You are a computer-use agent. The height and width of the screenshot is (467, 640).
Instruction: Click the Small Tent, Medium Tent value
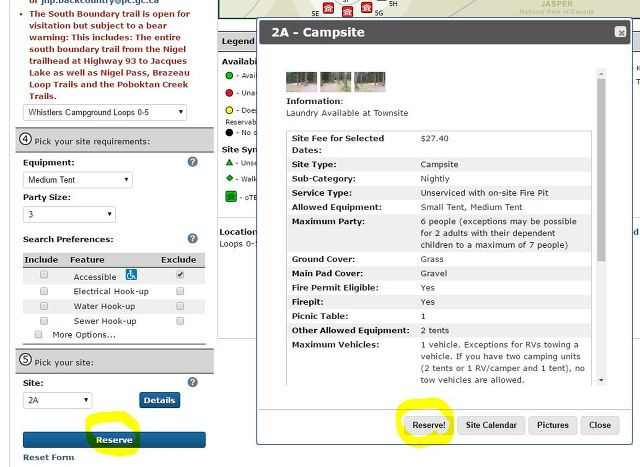[x=471, y=207]
